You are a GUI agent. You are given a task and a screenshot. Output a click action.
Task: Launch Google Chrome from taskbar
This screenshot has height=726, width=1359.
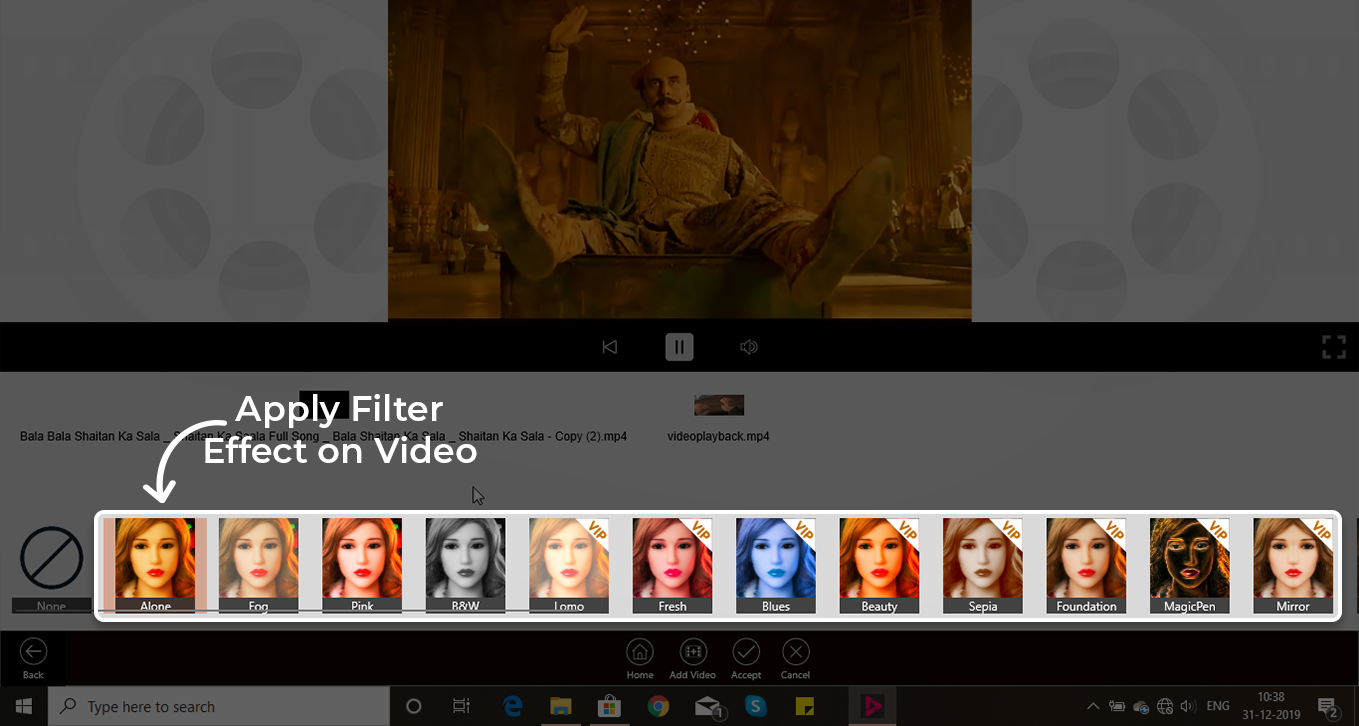pos(657,706)
